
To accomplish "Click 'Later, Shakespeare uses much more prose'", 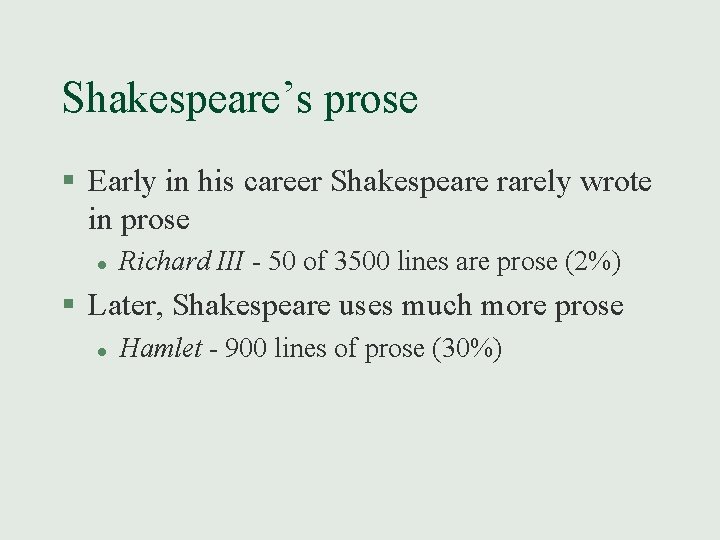I will pyautogui.click(x=355, y=306).
